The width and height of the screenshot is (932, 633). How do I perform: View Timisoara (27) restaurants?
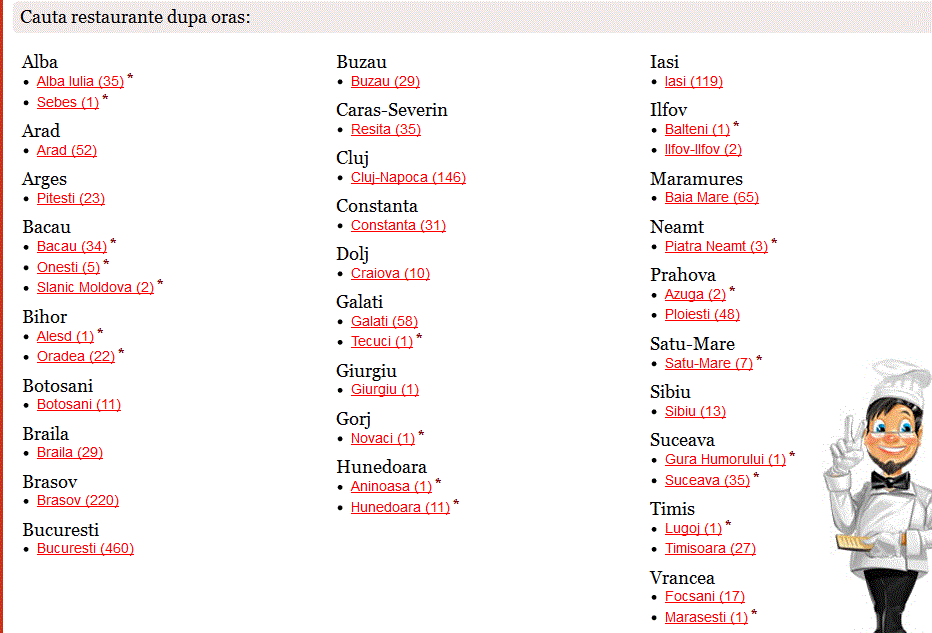coord(710,549)
